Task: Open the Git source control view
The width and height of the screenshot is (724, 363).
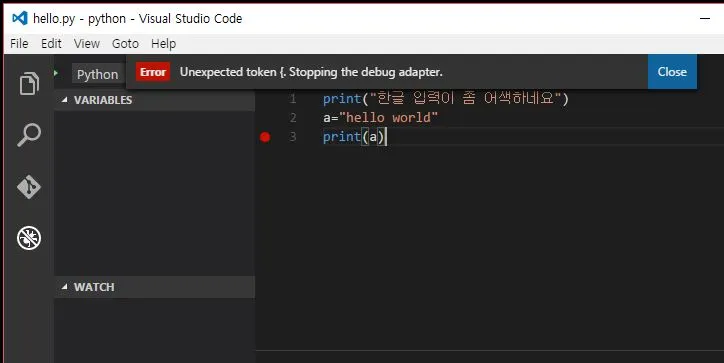Action: click(x=29, y=187)
